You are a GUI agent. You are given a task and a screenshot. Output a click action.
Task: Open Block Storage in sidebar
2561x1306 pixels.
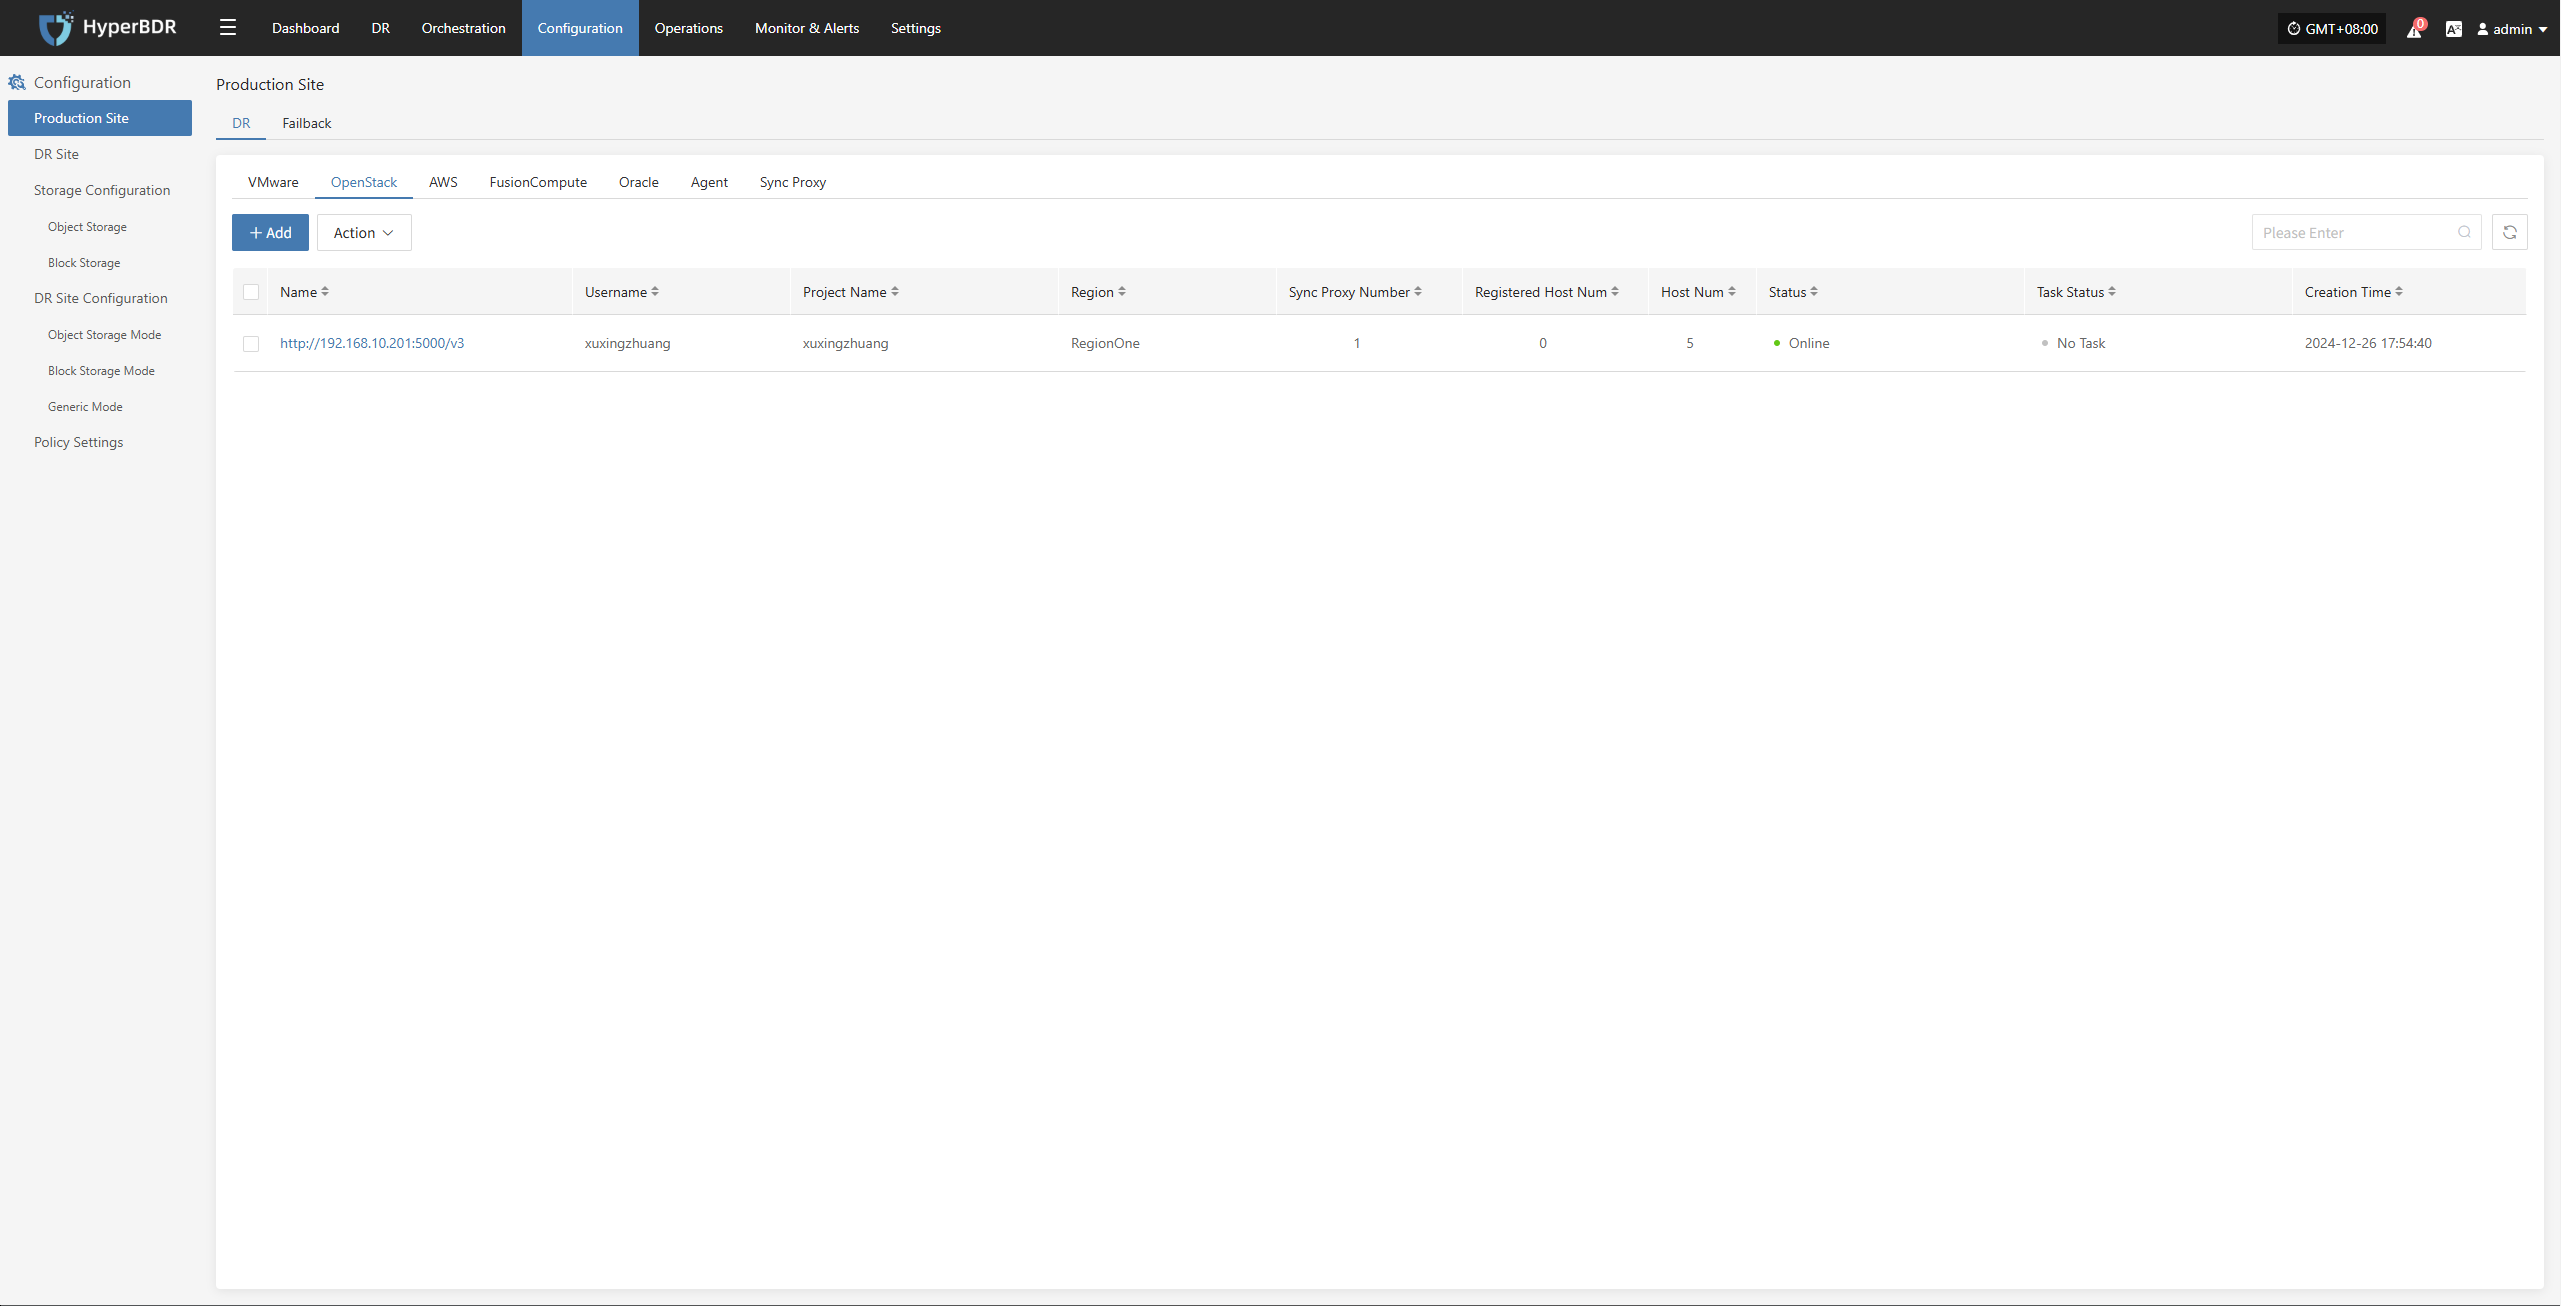[x=84, y=263]
